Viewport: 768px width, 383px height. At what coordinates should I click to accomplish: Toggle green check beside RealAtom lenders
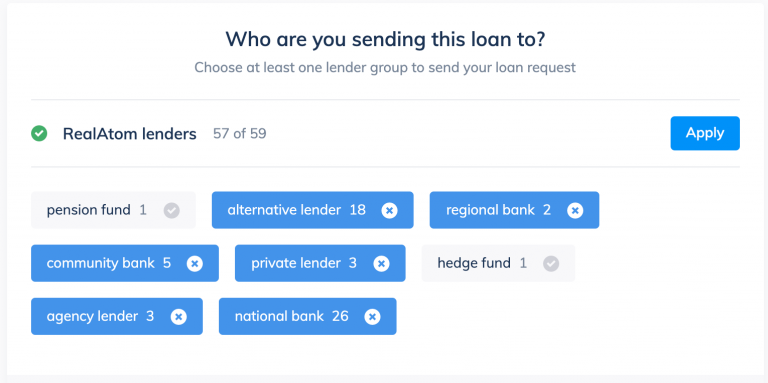point(39,133)
